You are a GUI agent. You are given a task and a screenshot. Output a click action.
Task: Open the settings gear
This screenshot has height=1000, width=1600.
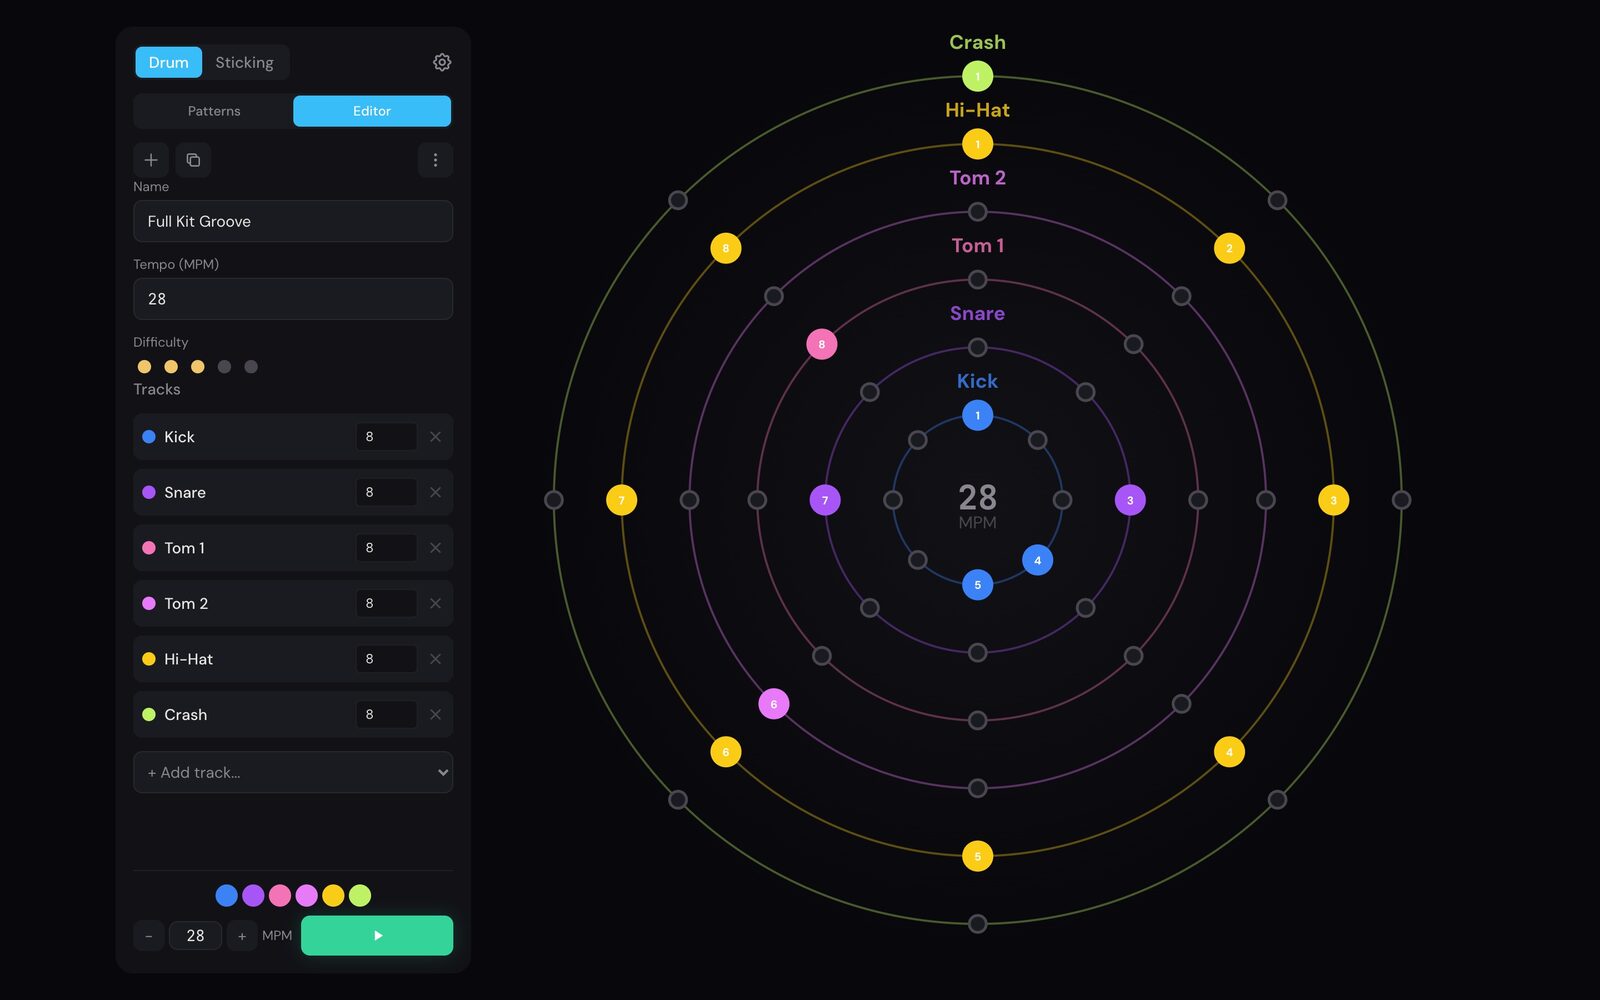pyautogui.click(x=442, y=62)
